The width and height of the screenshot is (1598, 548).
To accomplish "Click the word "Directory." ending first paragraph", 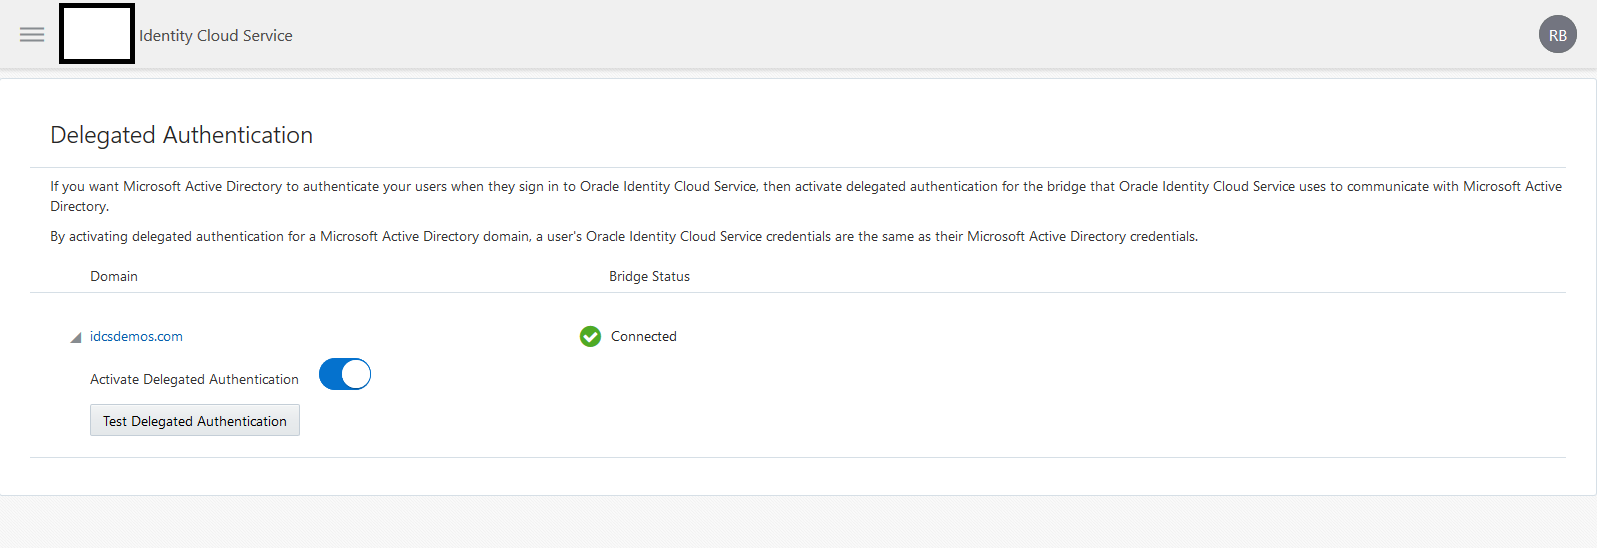I will coord(80,207).
